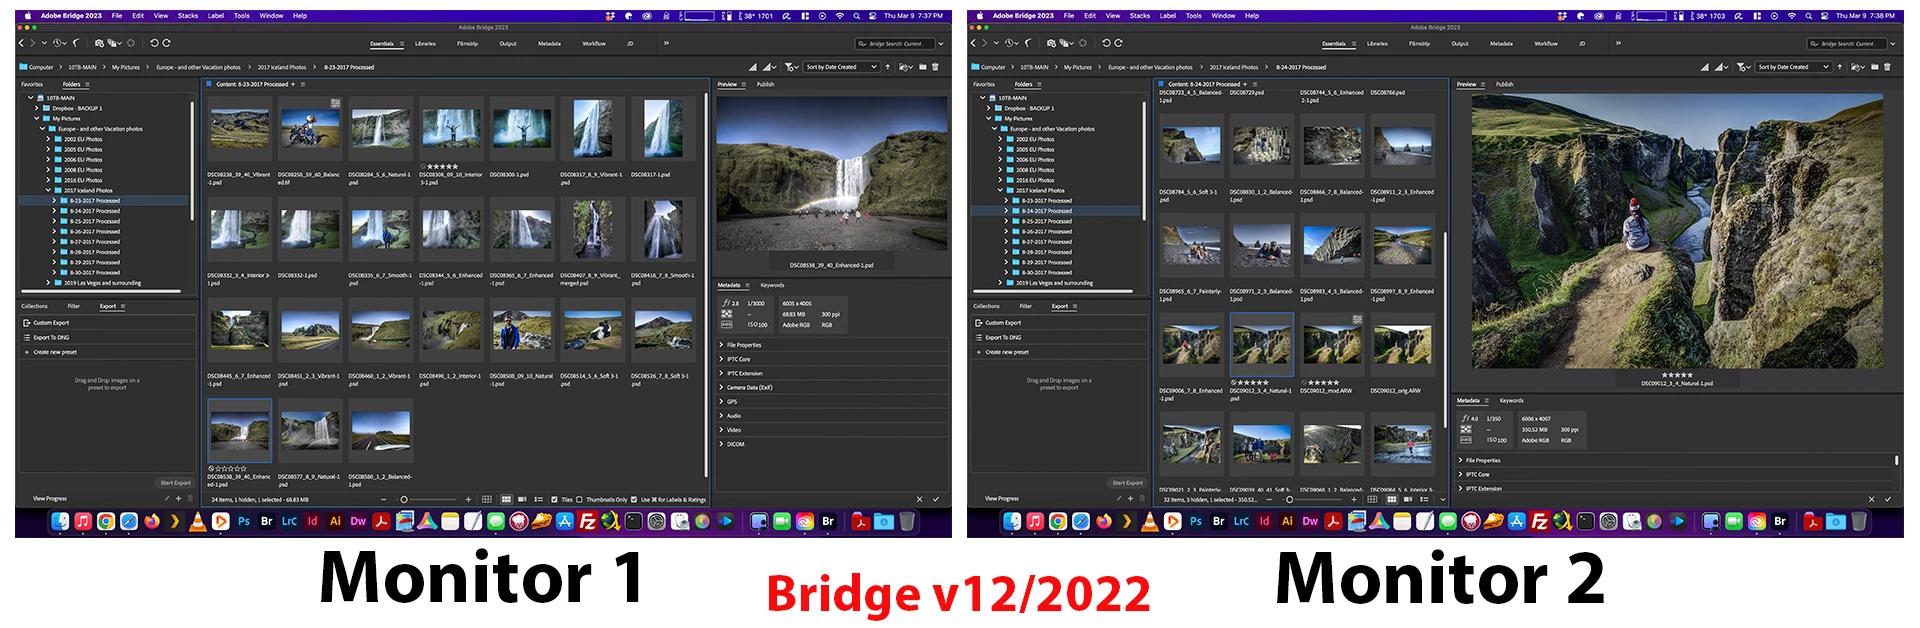
Task: Apply metadata changes with checkmark on Monitor 1
Action: tap(936, 499)
